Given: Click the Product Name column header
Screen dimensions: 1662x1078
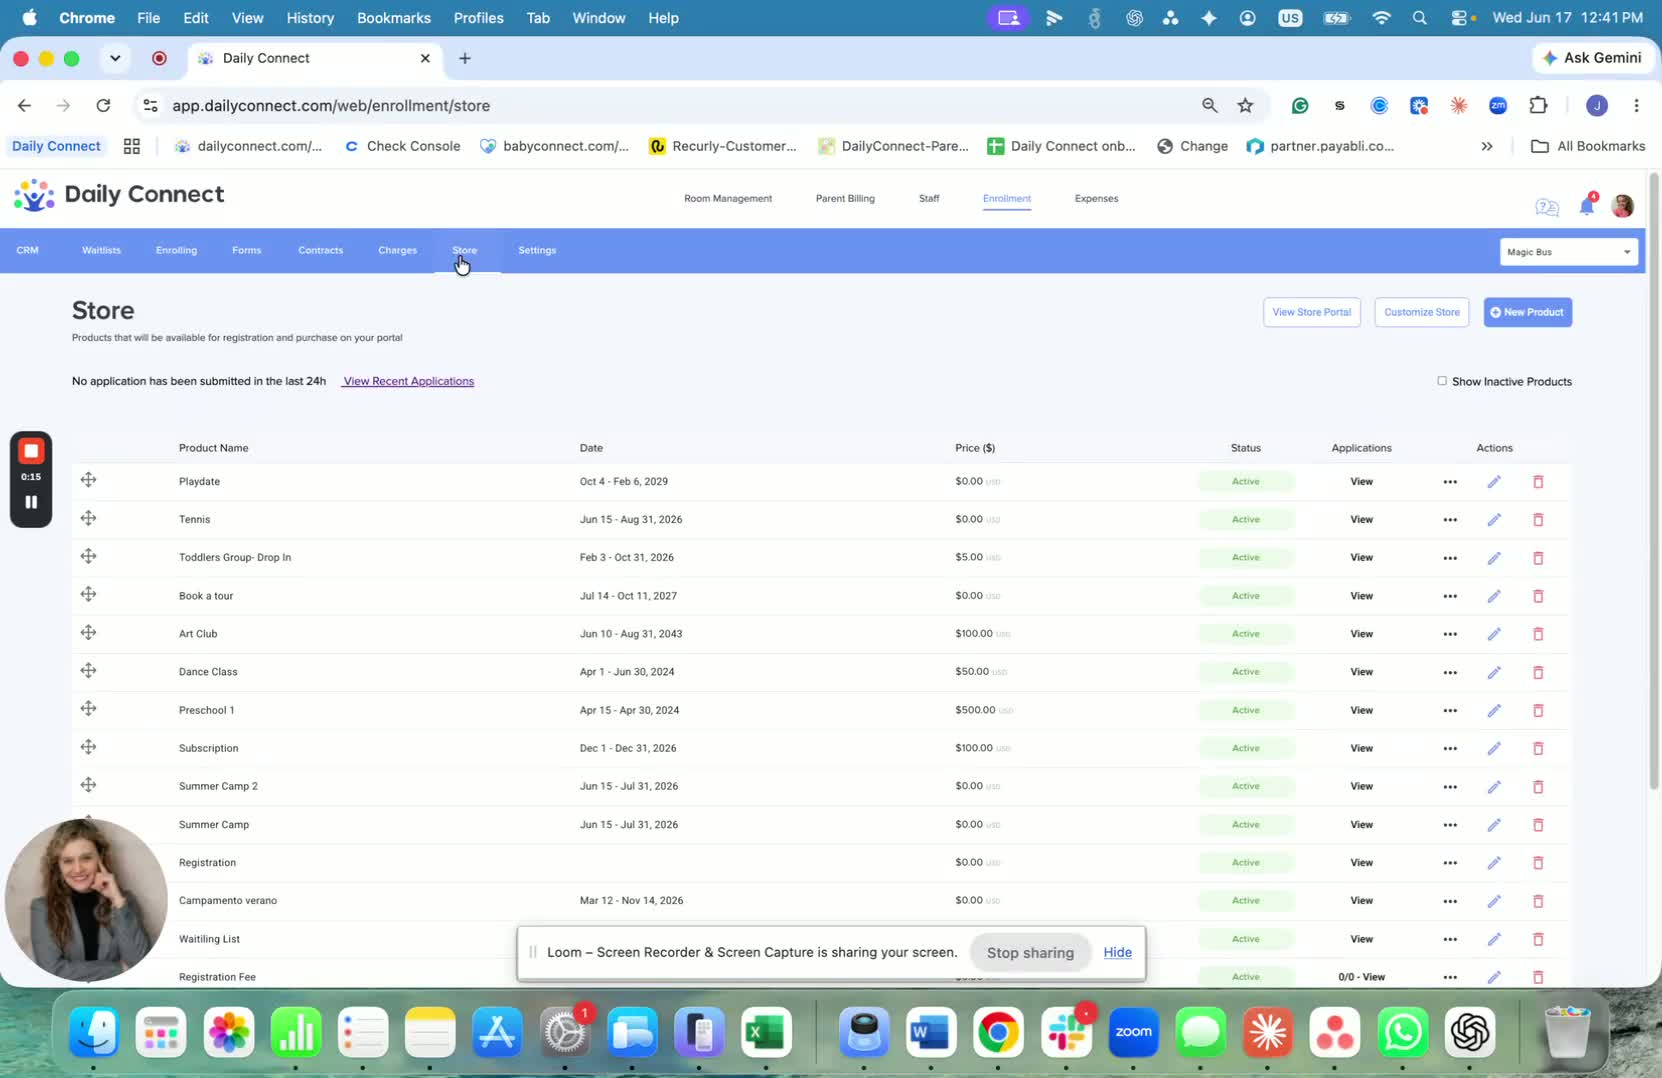Looking at the screenshot, I should (213, 448).
